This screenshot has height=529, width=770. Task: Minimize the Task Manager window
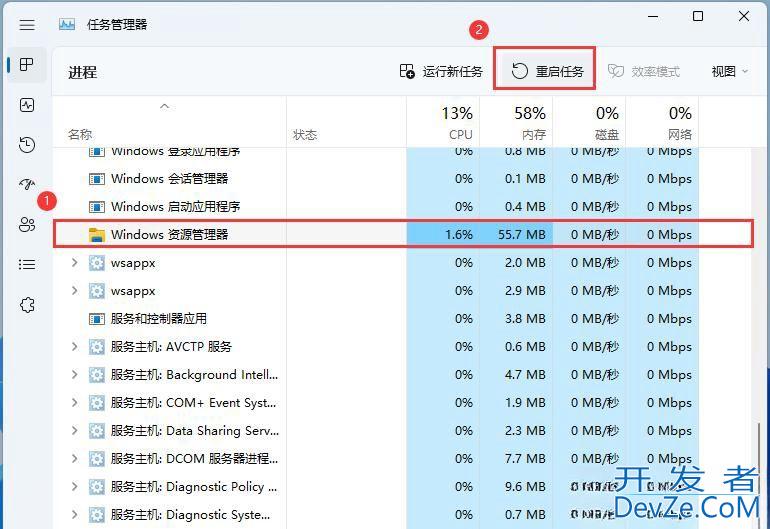coord(653,16)
